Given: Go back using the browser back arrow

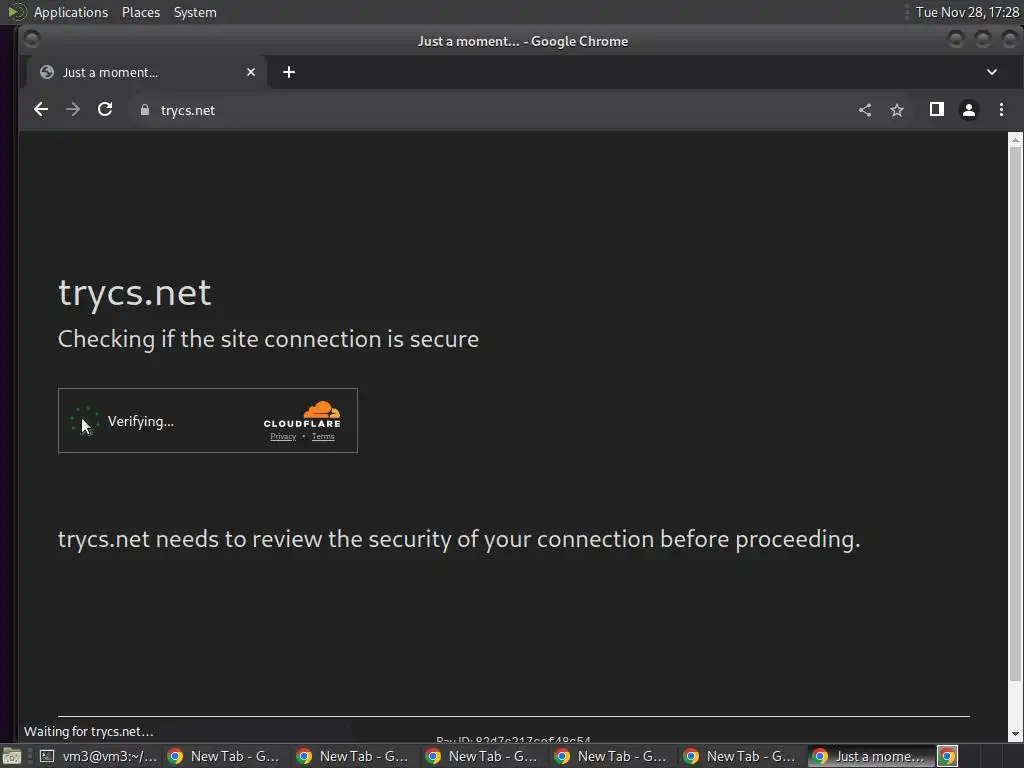Looking at the screenshot, I should (x=40, y=110).
